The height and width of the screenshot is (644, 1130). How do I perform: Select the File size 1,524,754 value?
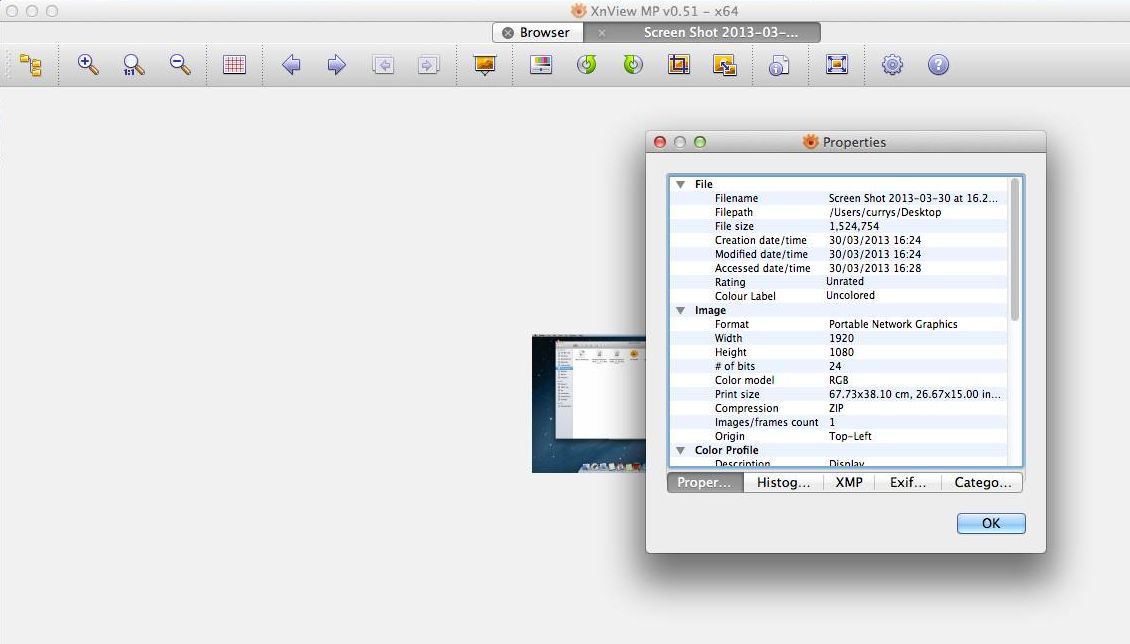pyautogui.click(x=854, y=226)
